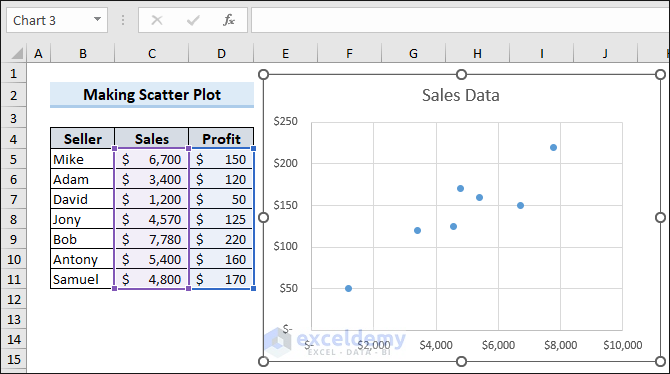670x374 pixels.
Task: Select the cell containing Mike
Action: (82, 159)
